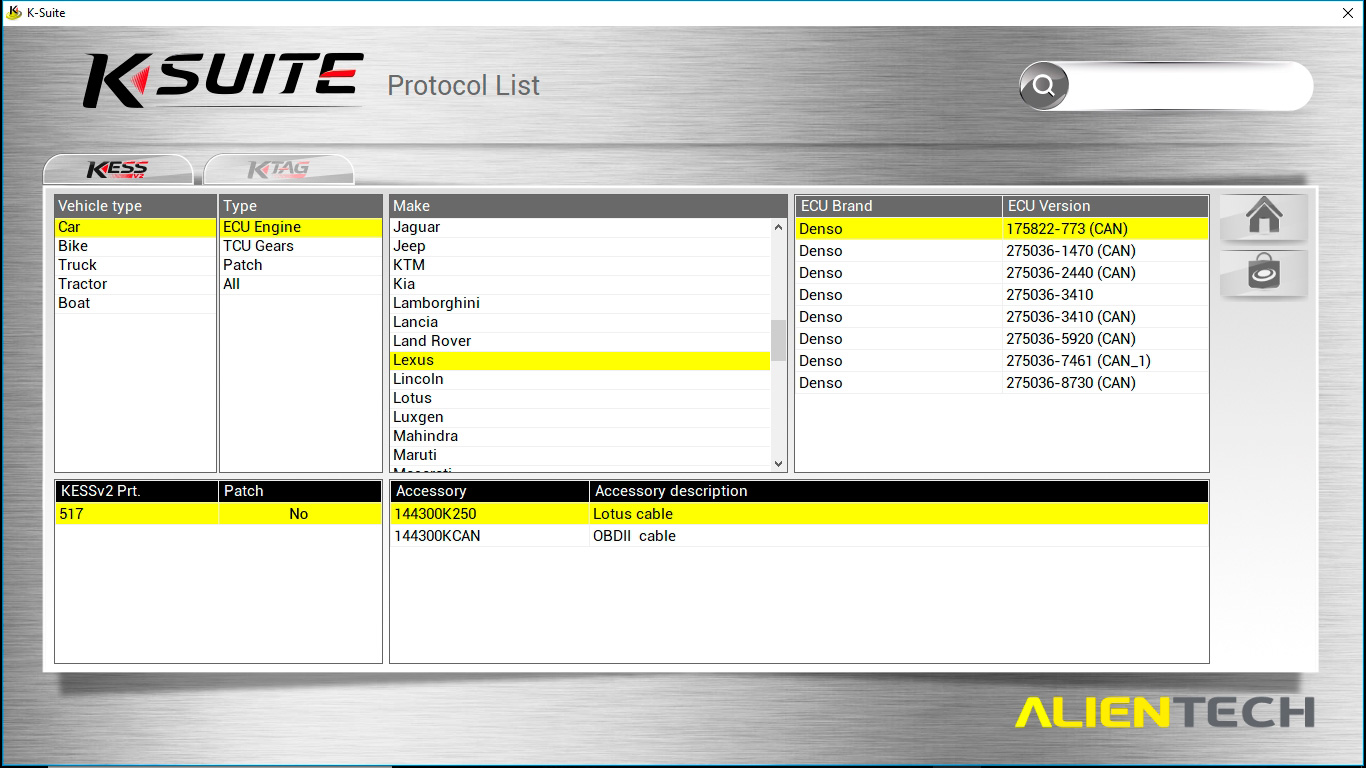
Task: Close the K-Suite window
Action: [x=1347, y=13]
